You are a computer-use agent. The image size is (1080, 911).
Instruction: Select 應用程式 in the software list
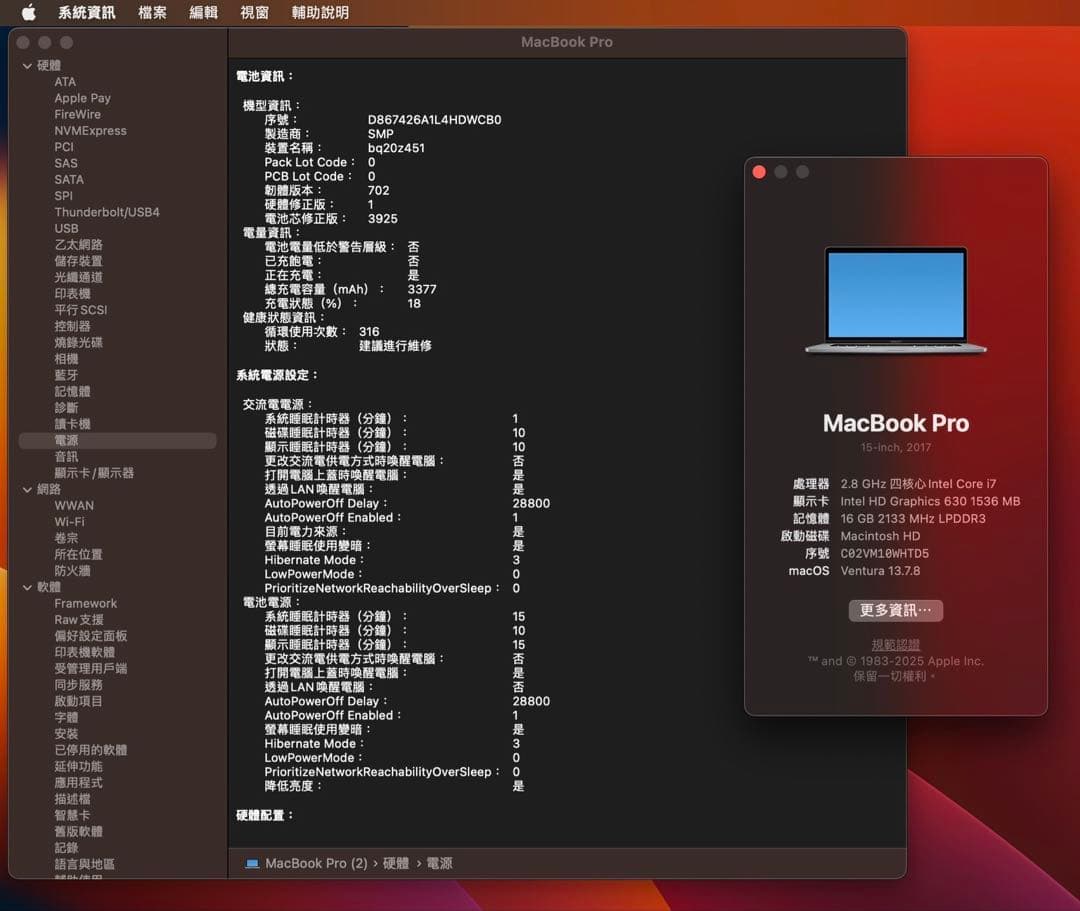pyautogui.click(x=78, y=783)
